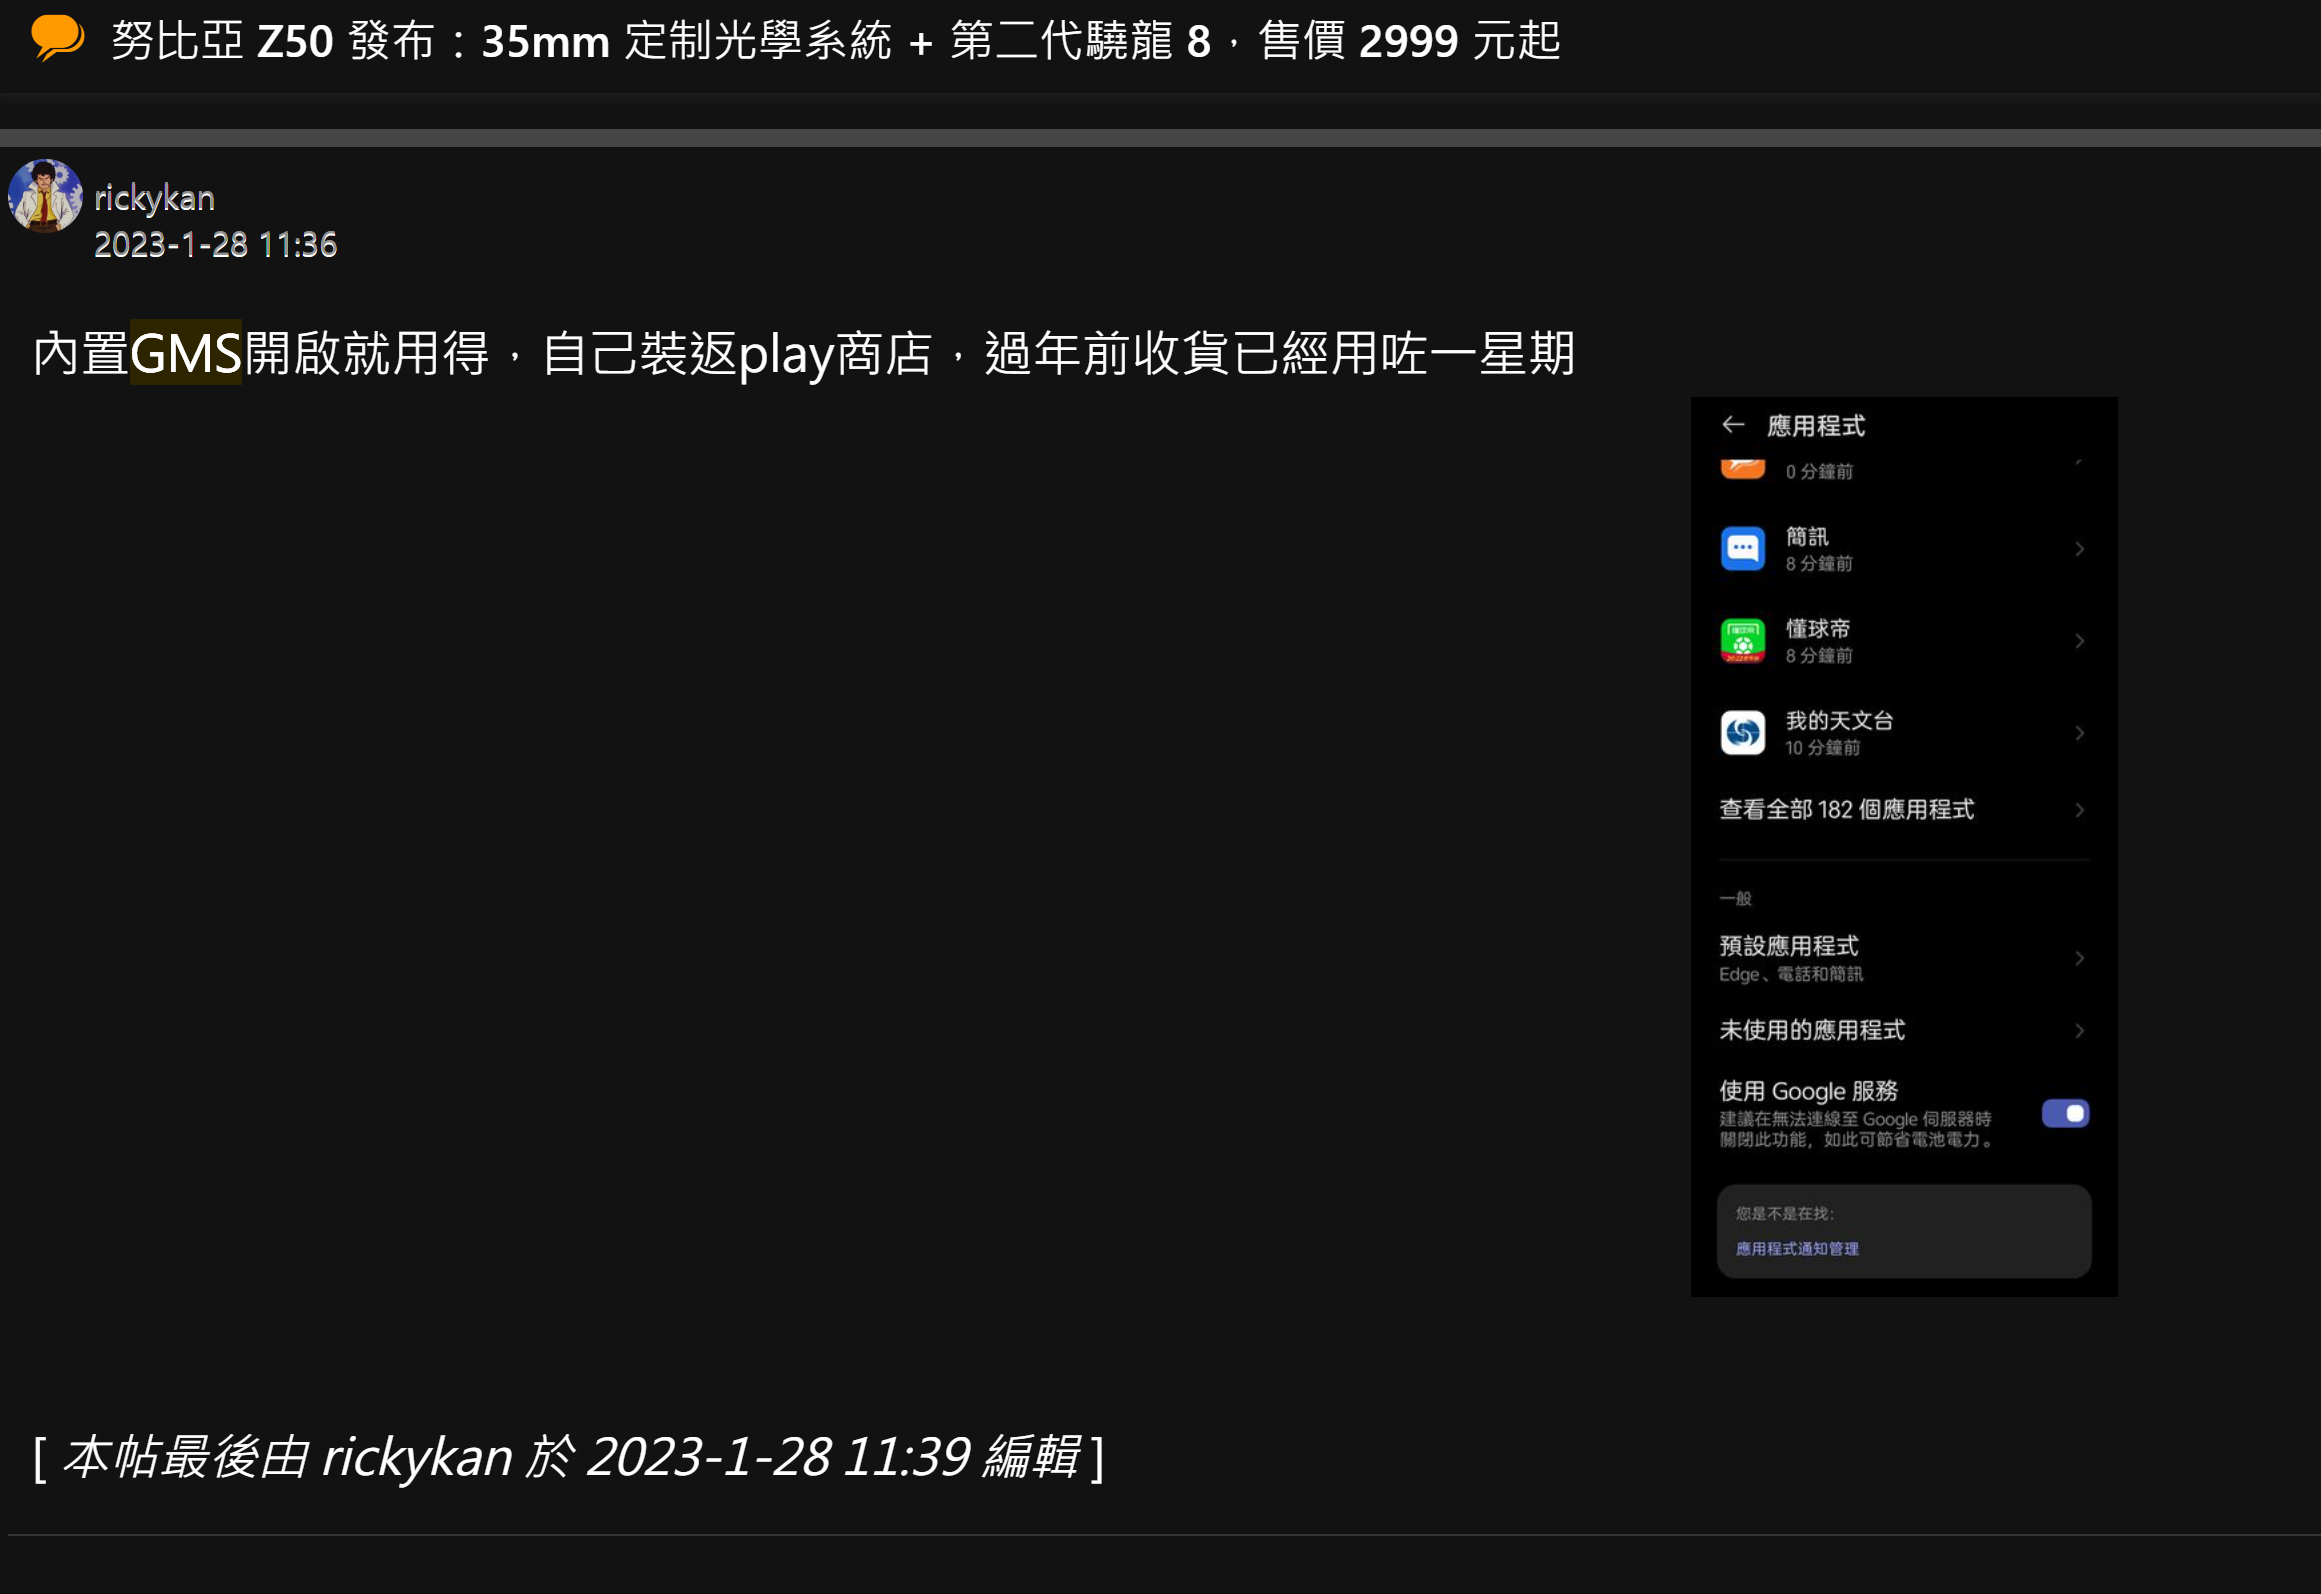This screenshot has height=1594, width=2321.
Task: Open 查看全部 182 個應用程式 chevron
Action: point(2079,810)
